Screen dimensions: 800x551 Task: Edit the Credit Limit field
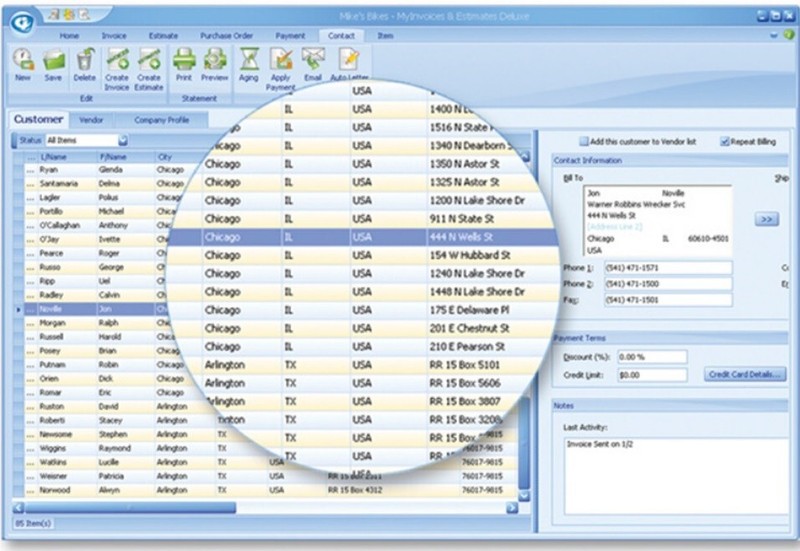[652, 375]
